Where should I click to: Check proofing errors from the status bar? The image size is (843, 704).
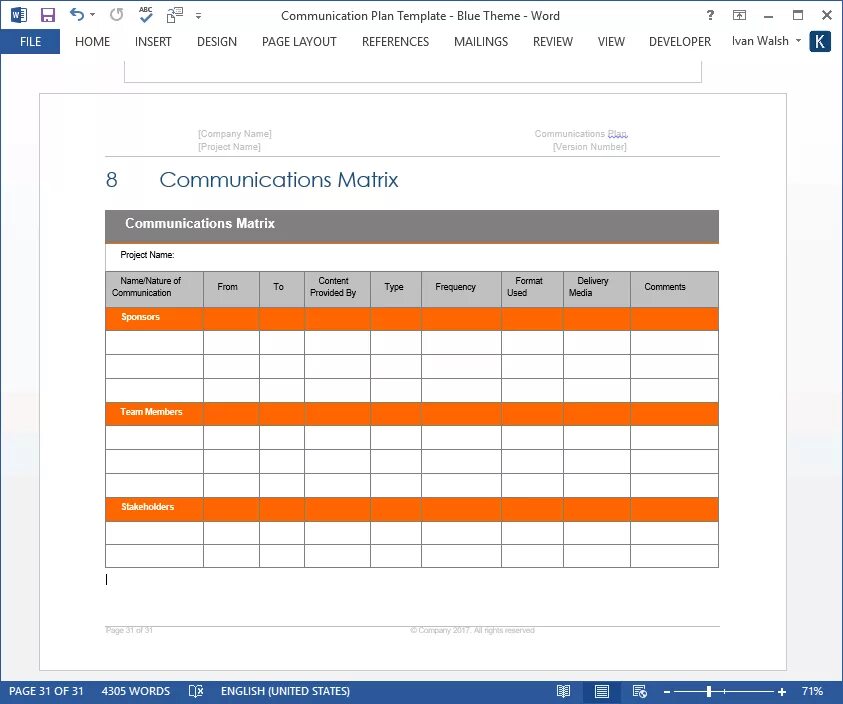point(196,691)
